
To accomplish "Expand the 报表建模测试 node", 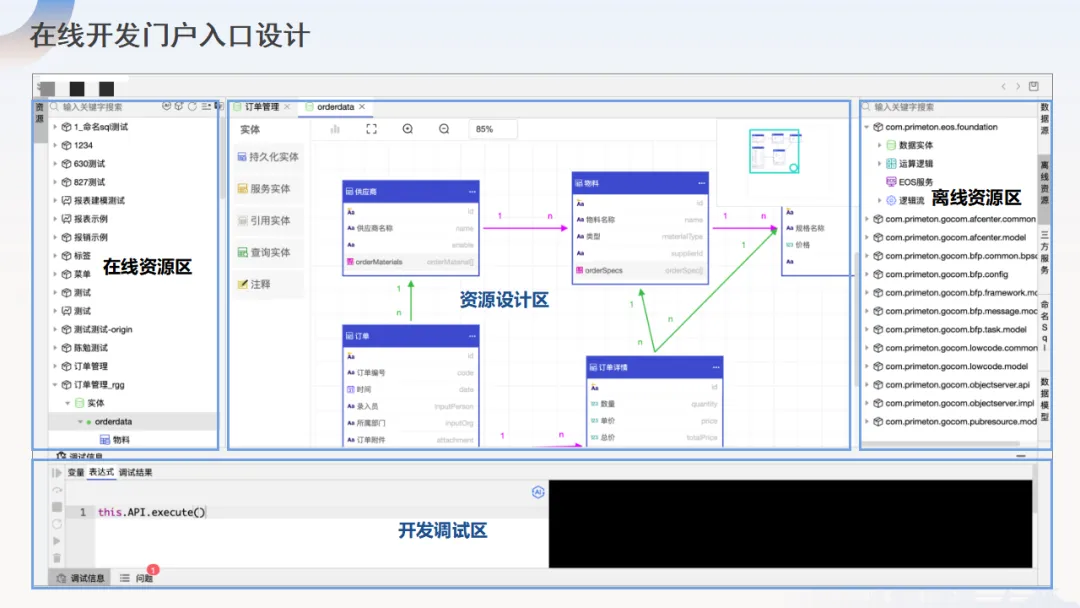I will 55,200.
